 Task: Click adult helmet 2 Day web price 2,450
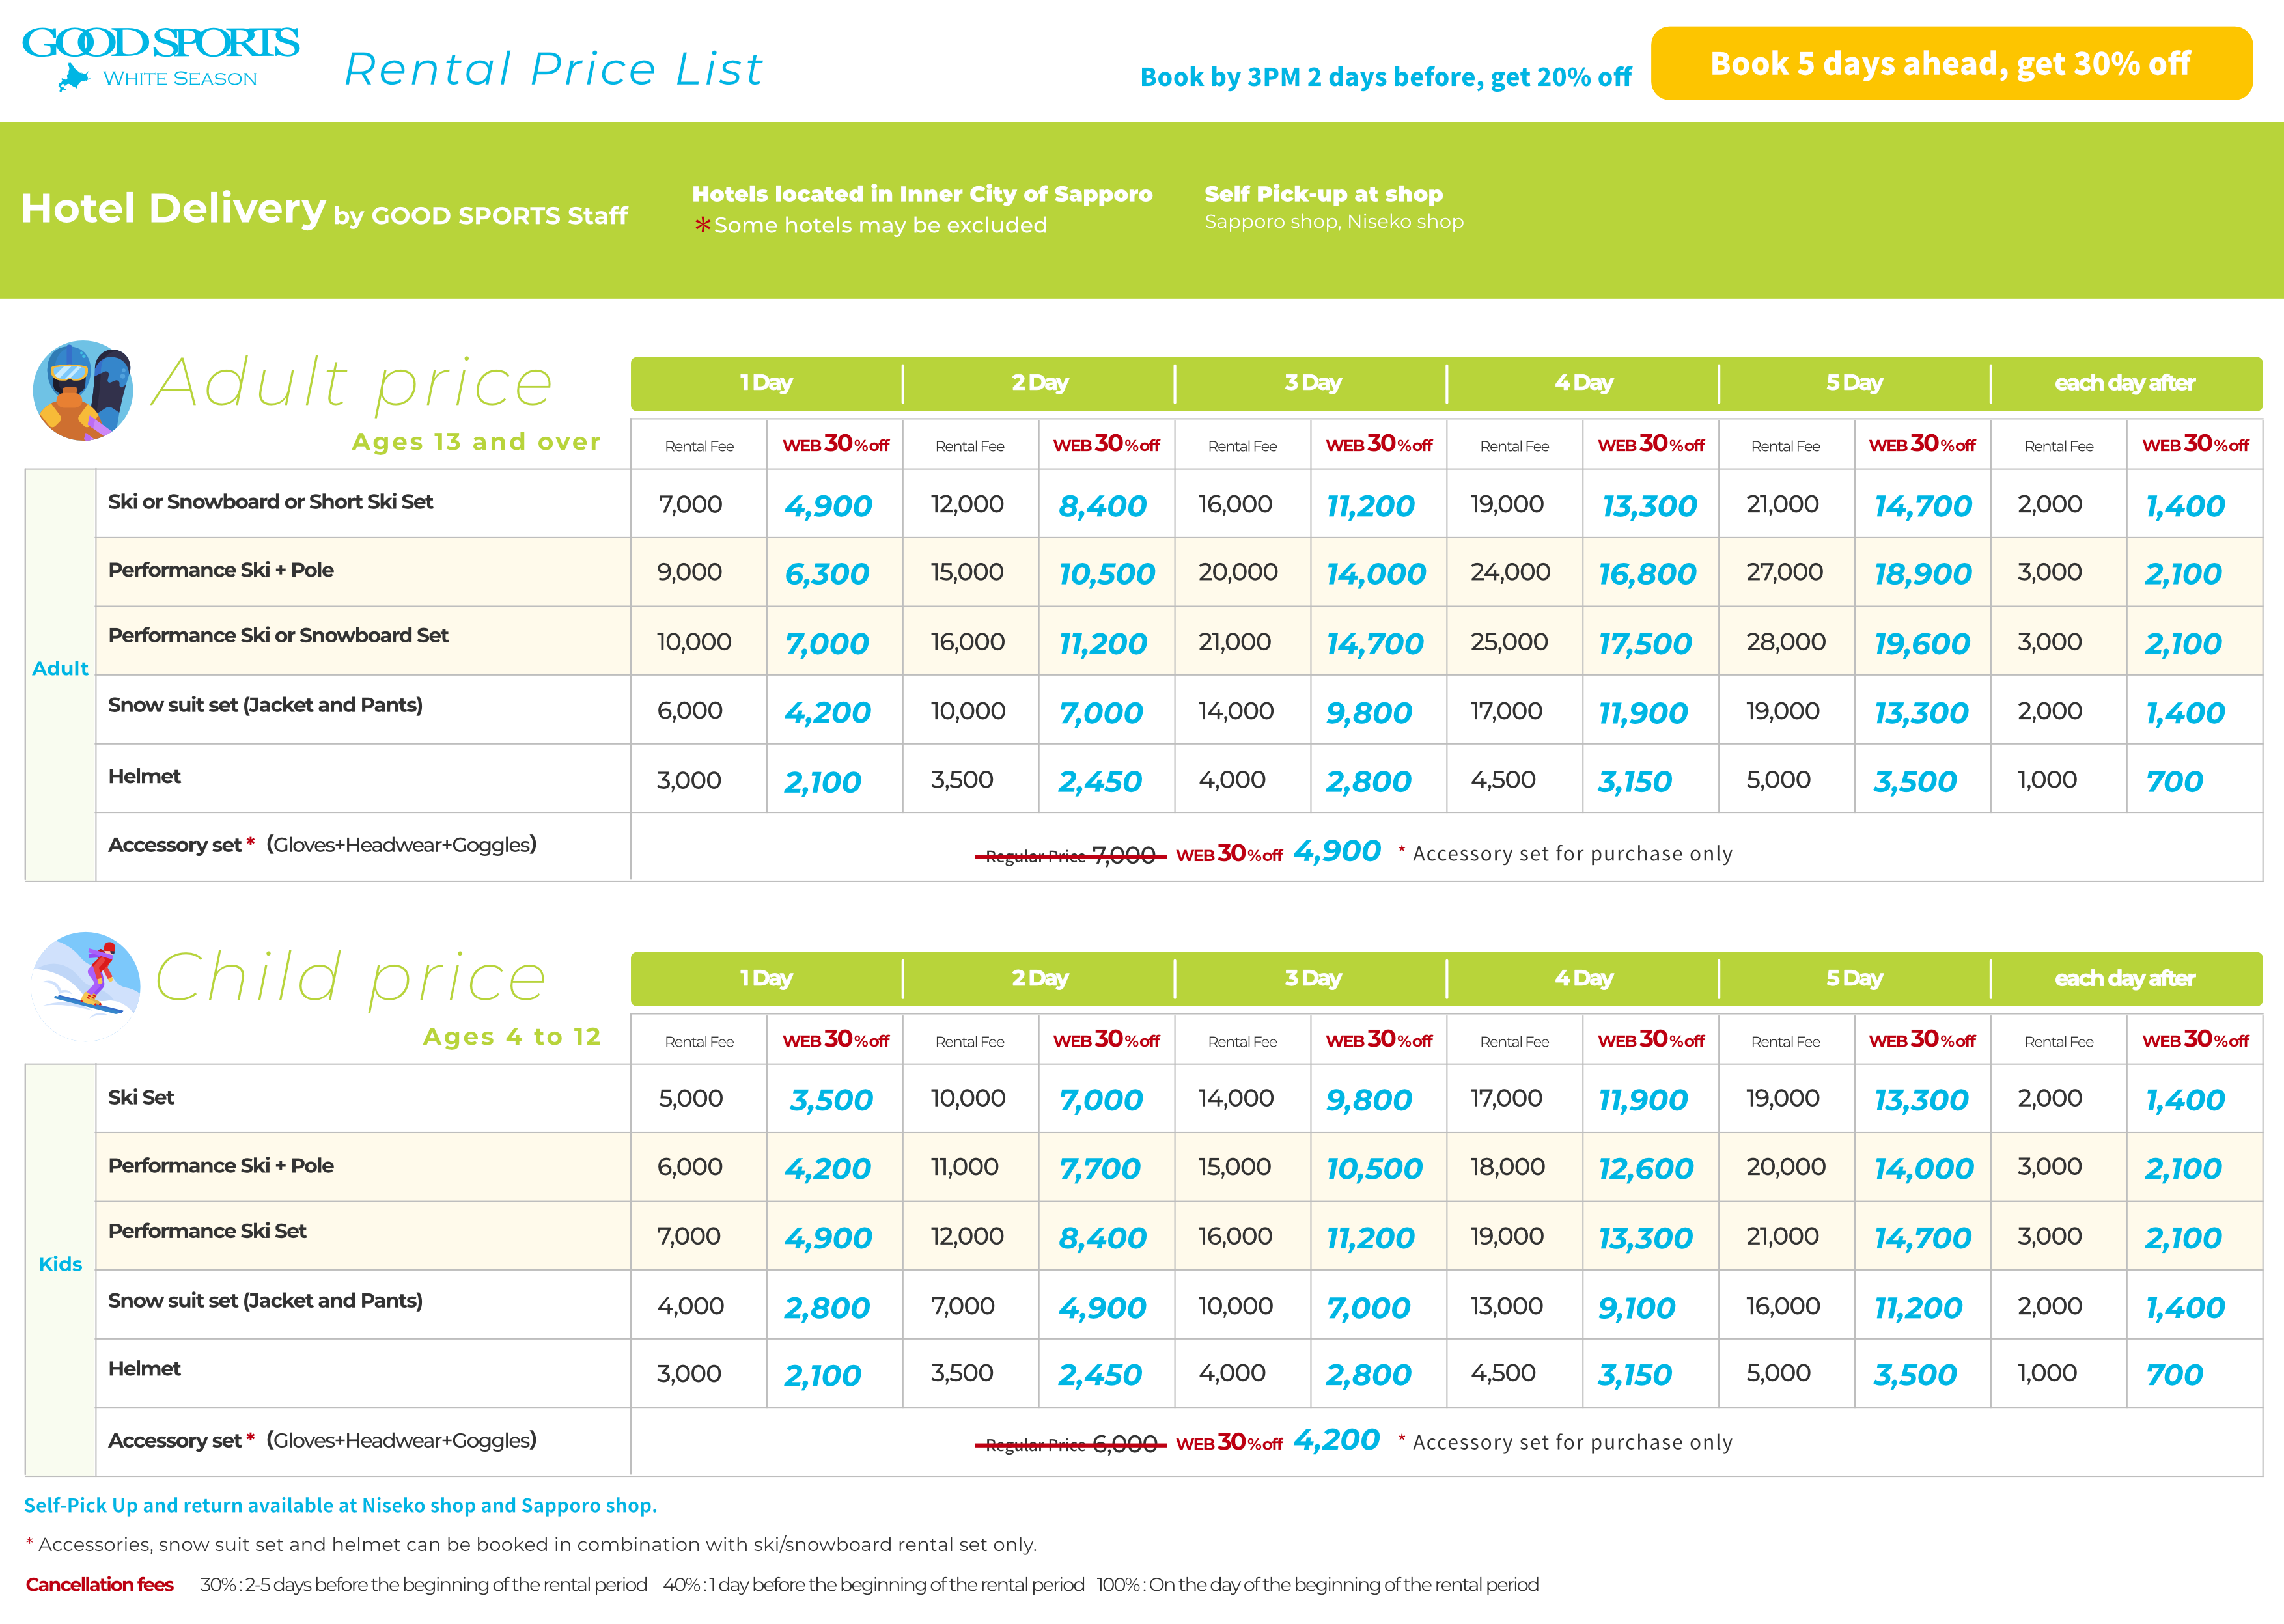[1100, 783]
